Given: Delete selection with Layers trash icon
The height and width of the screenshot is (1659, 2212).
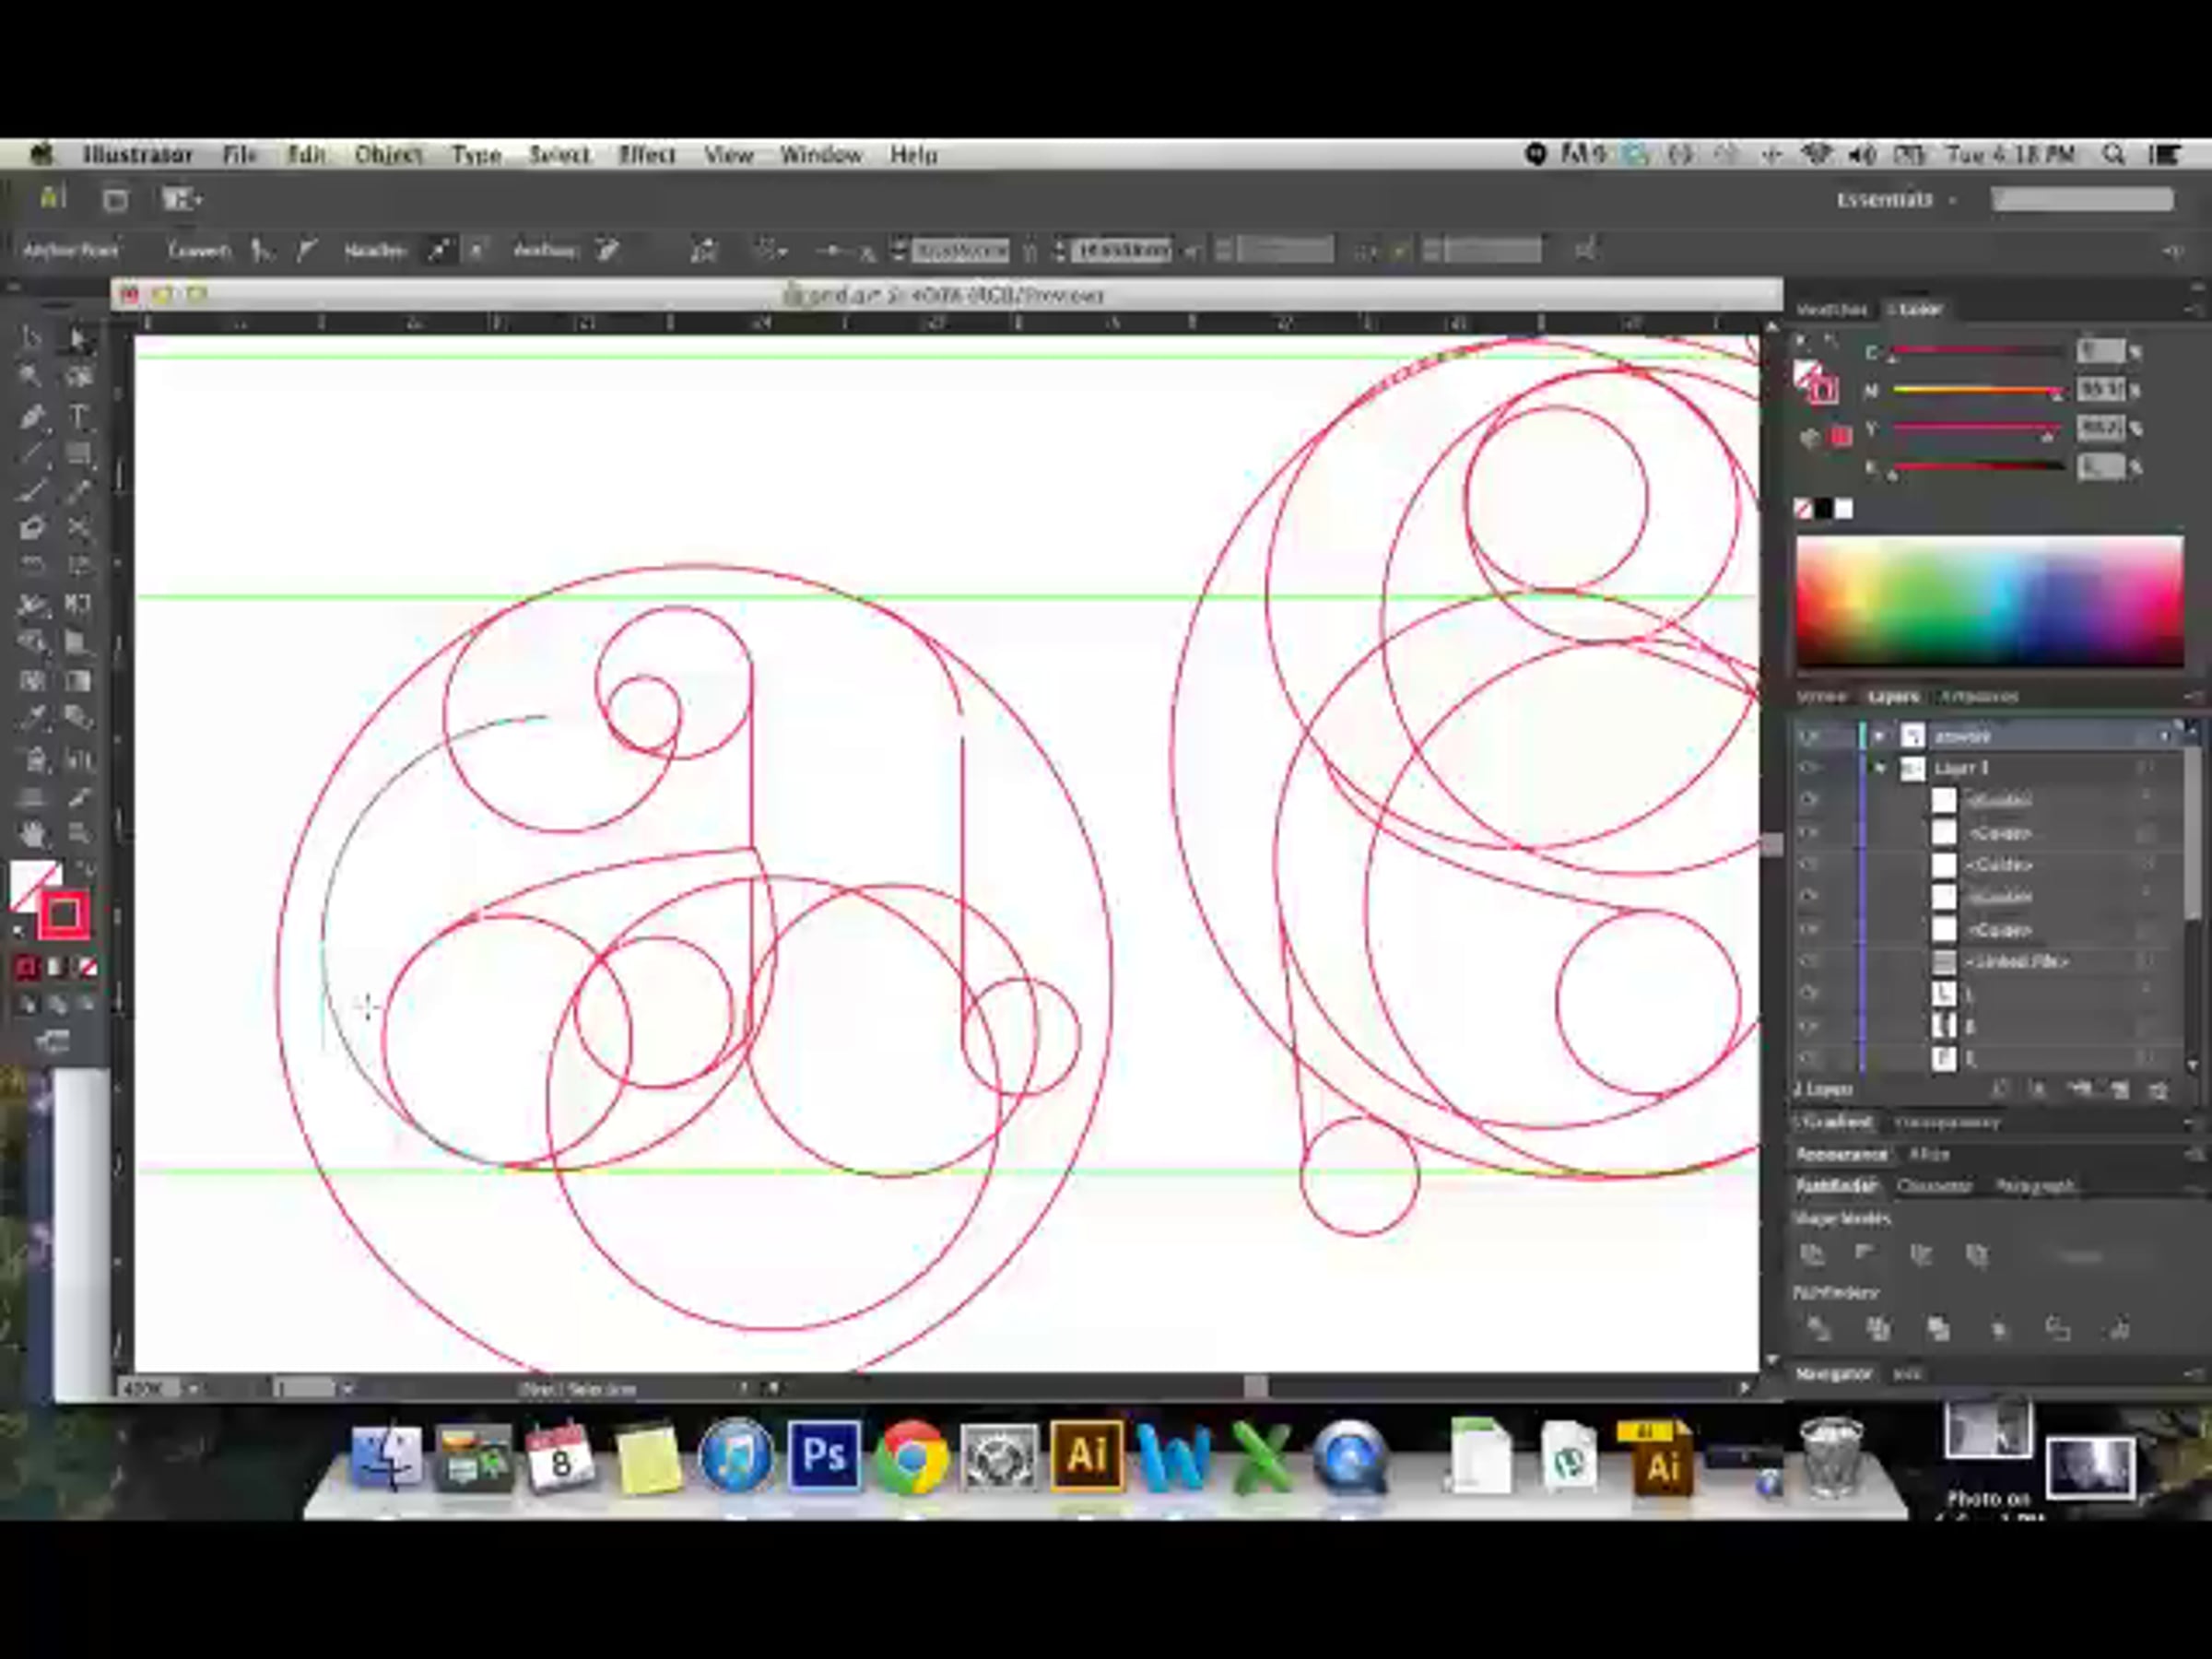Looking at the screenshot, I should click(2158, 1090).
